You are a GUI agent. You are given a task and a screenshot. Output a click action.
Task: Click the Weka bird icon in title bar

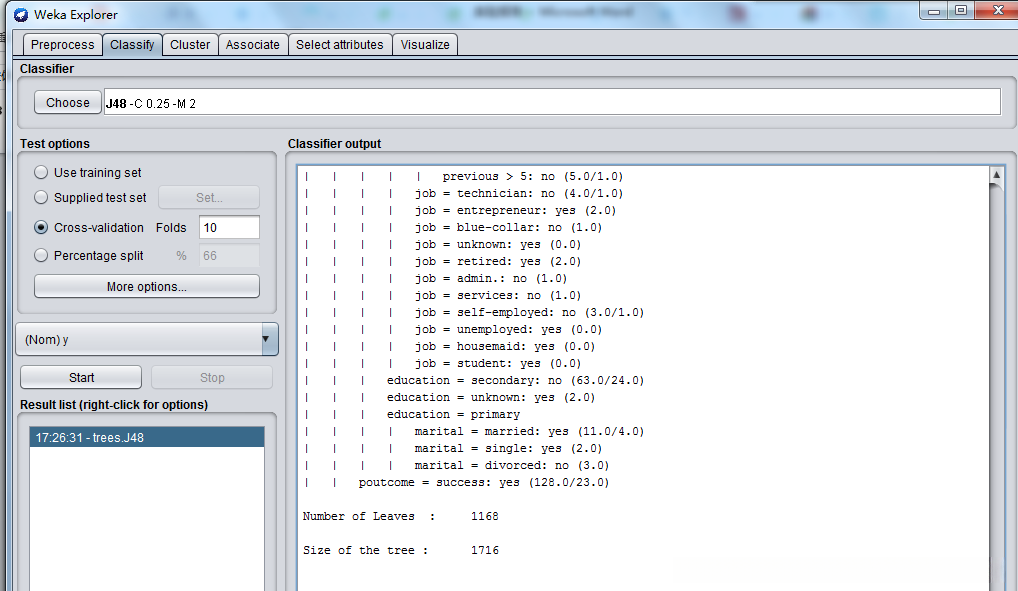(21, 14)
